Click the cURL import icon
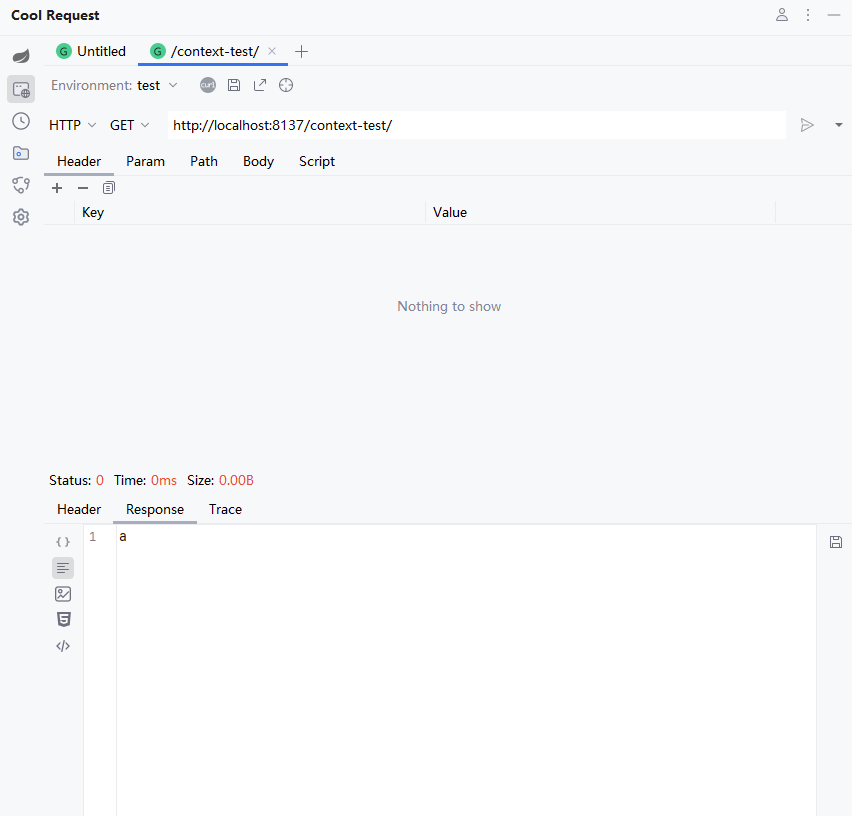The image size is (852, 816). coord(208,85)
